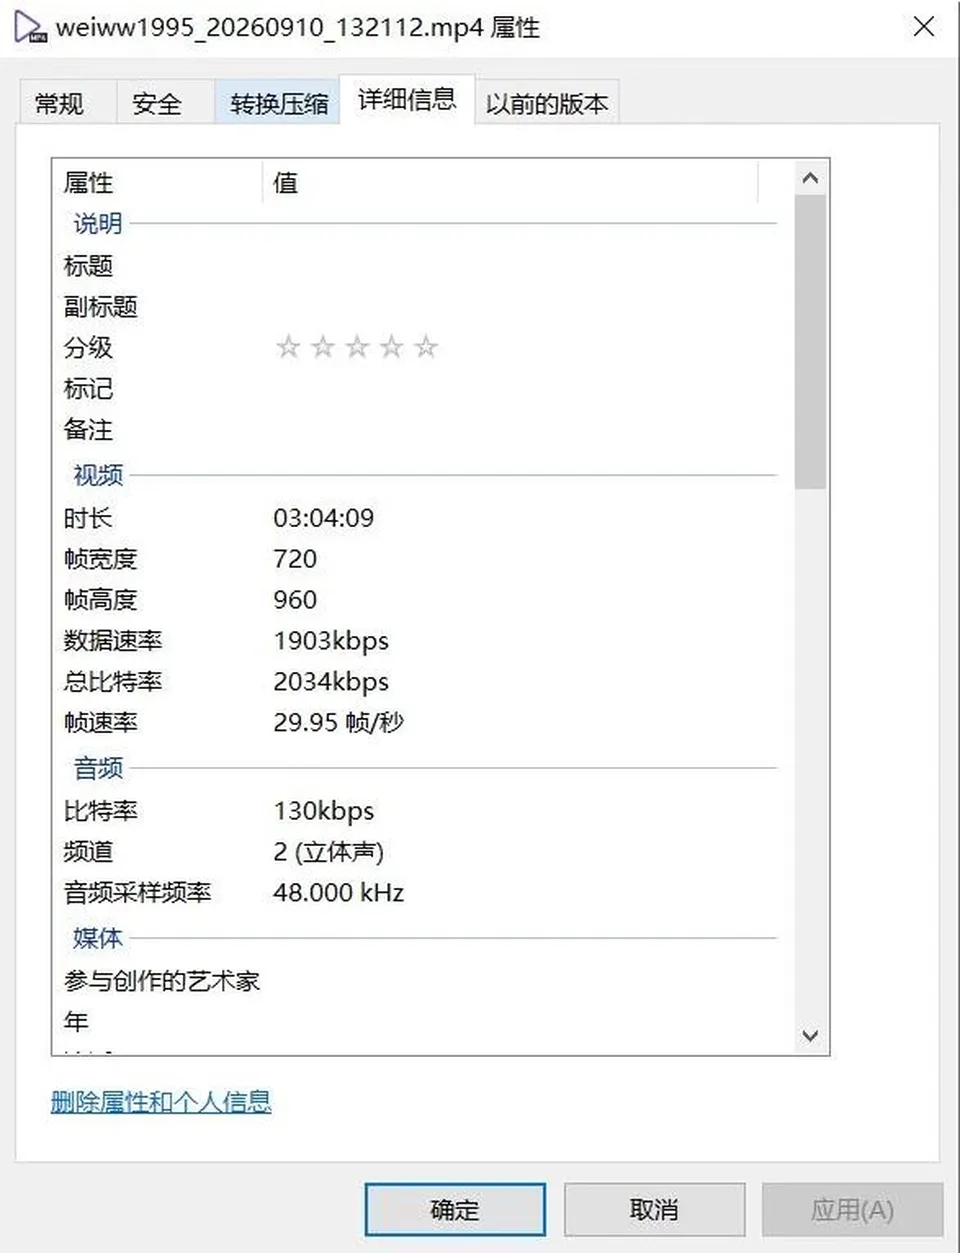
Task: Cancel with the 取消 button
Action: pyautogui.click(x=654, y=1210)
